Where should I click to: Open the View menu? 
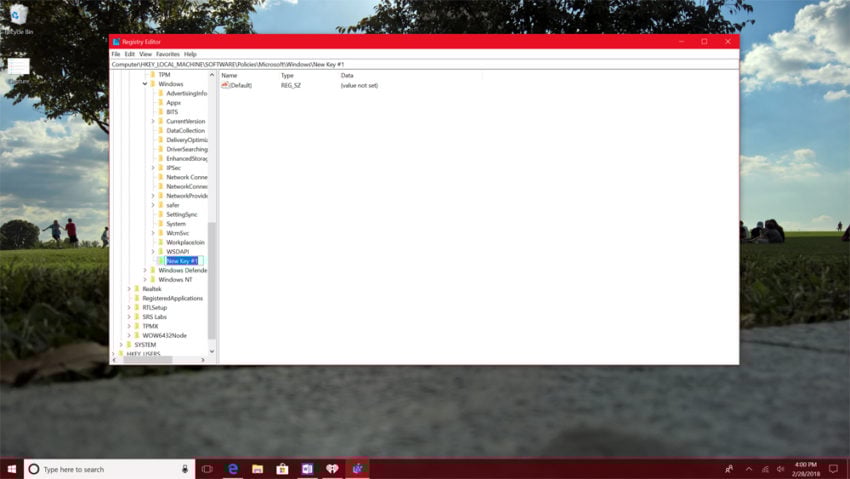point(145,54)
